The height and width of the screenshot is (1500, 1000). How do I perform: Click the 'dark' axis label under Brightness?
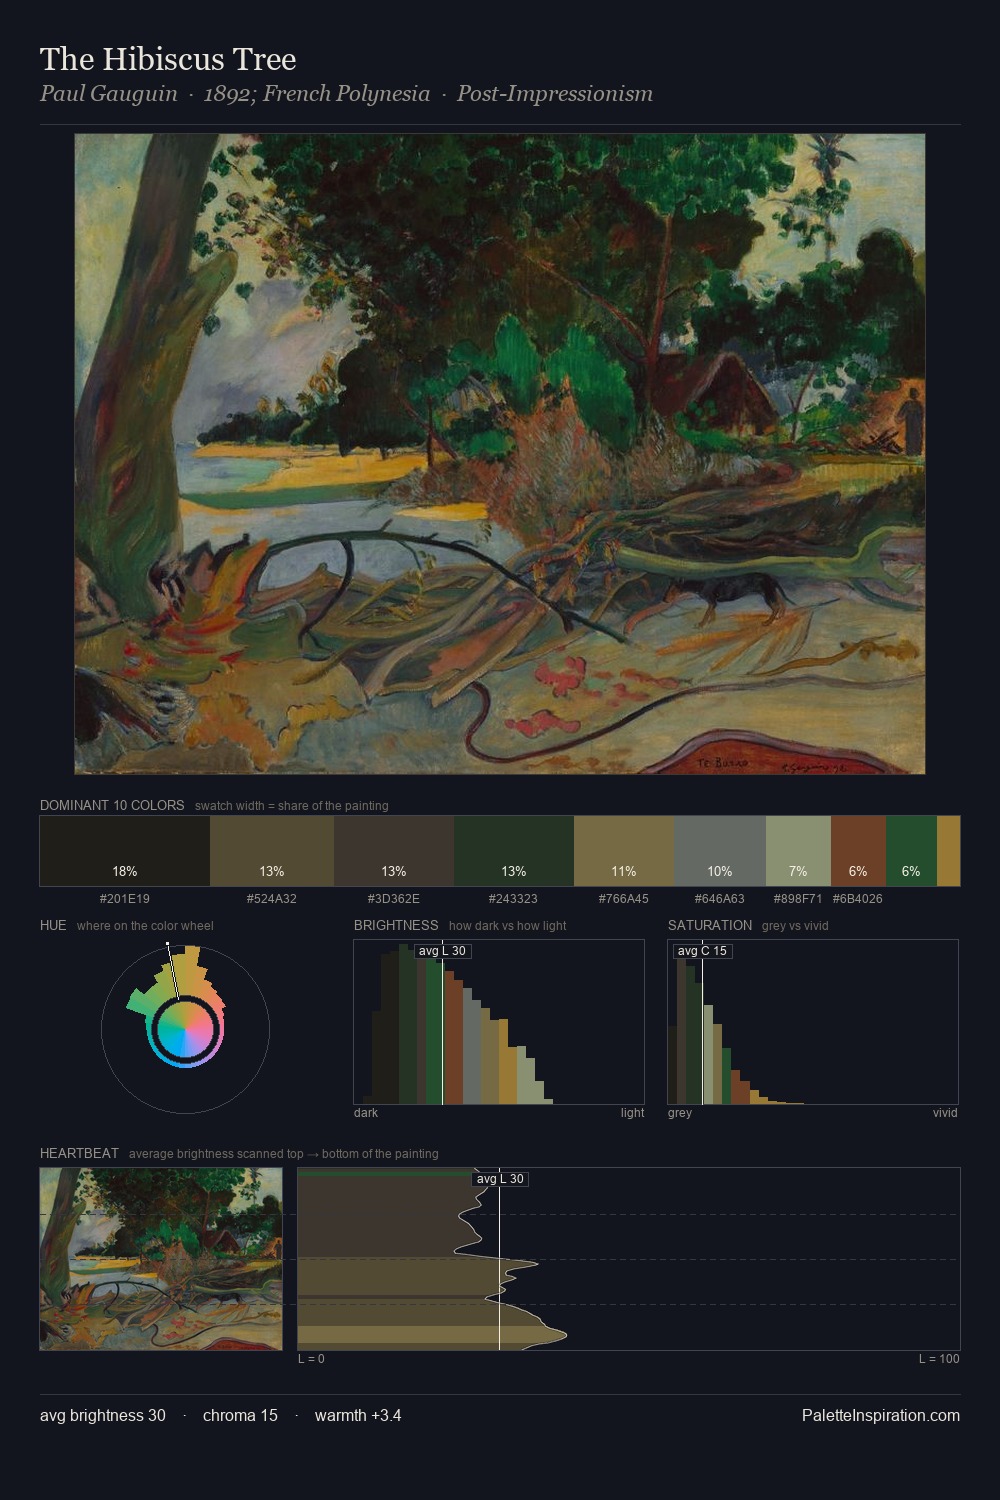(x=366, y=1113)
